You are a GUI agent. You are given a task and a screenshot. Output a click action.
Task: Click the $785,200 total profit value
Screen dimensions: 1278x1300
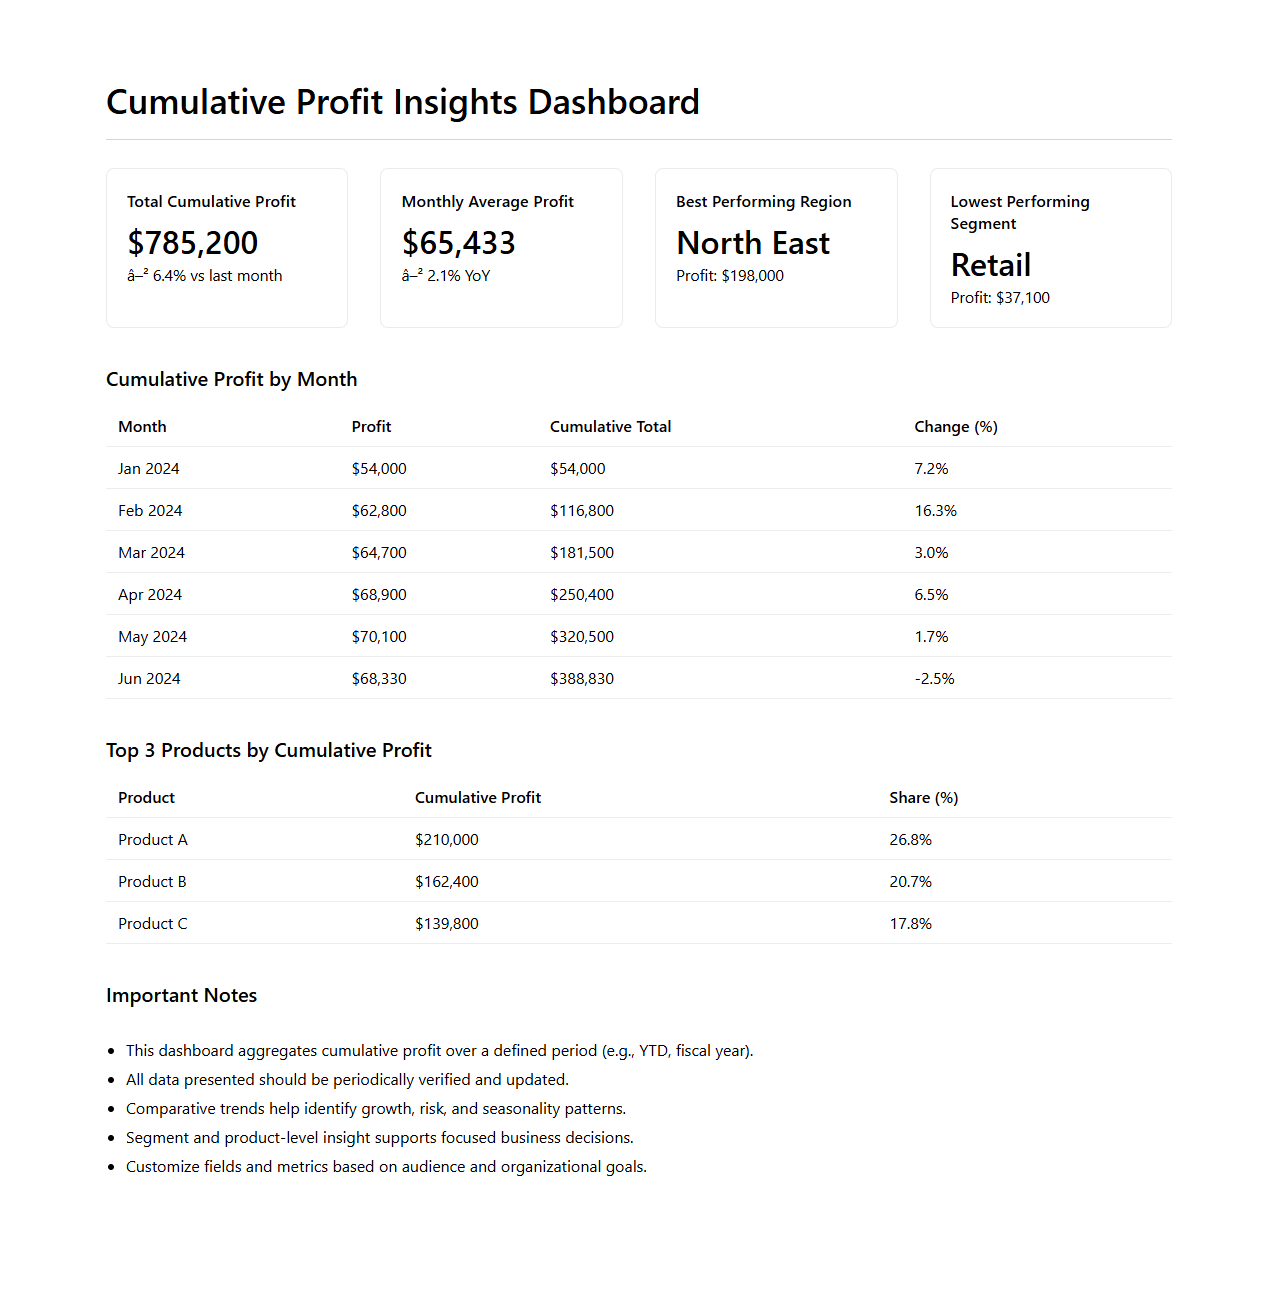[x=193, y=243]
